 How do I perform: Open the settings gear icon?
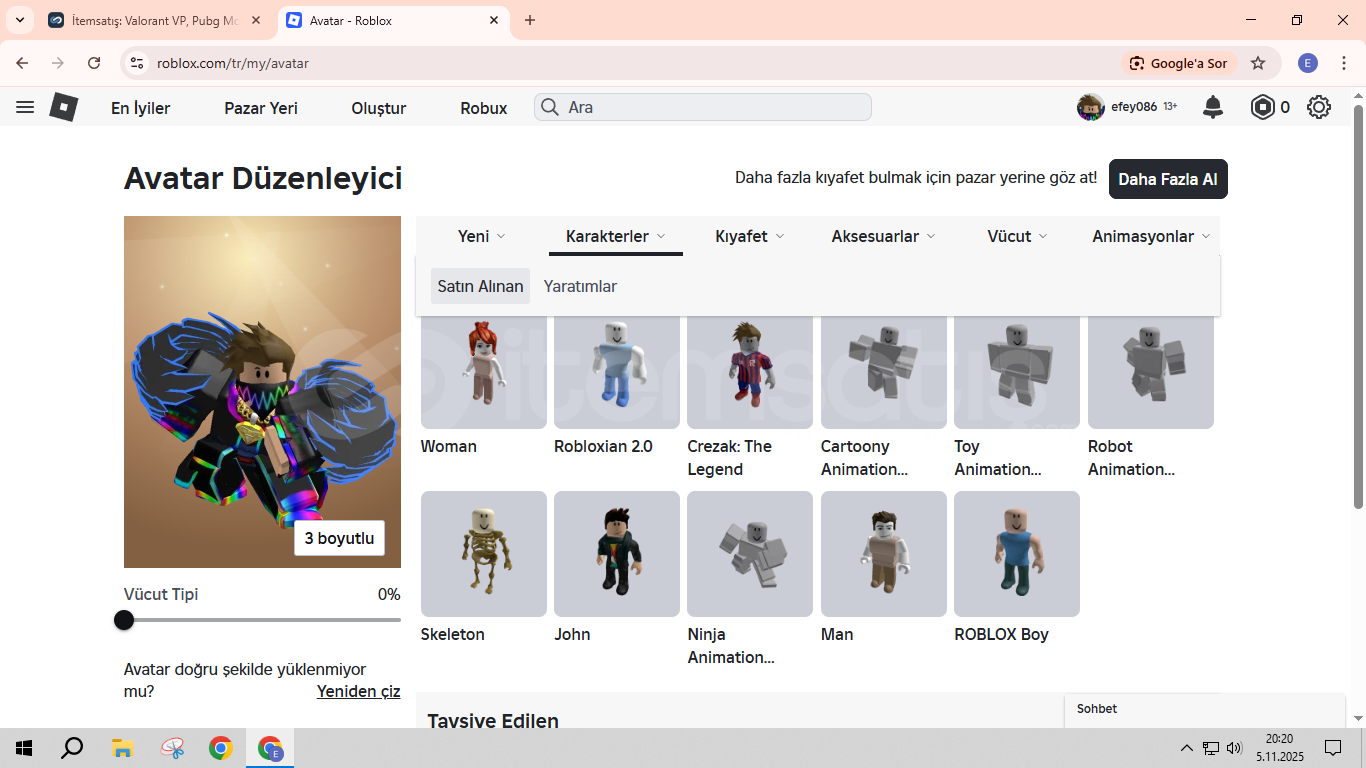pyautogui.click(x=1319, y=107)
